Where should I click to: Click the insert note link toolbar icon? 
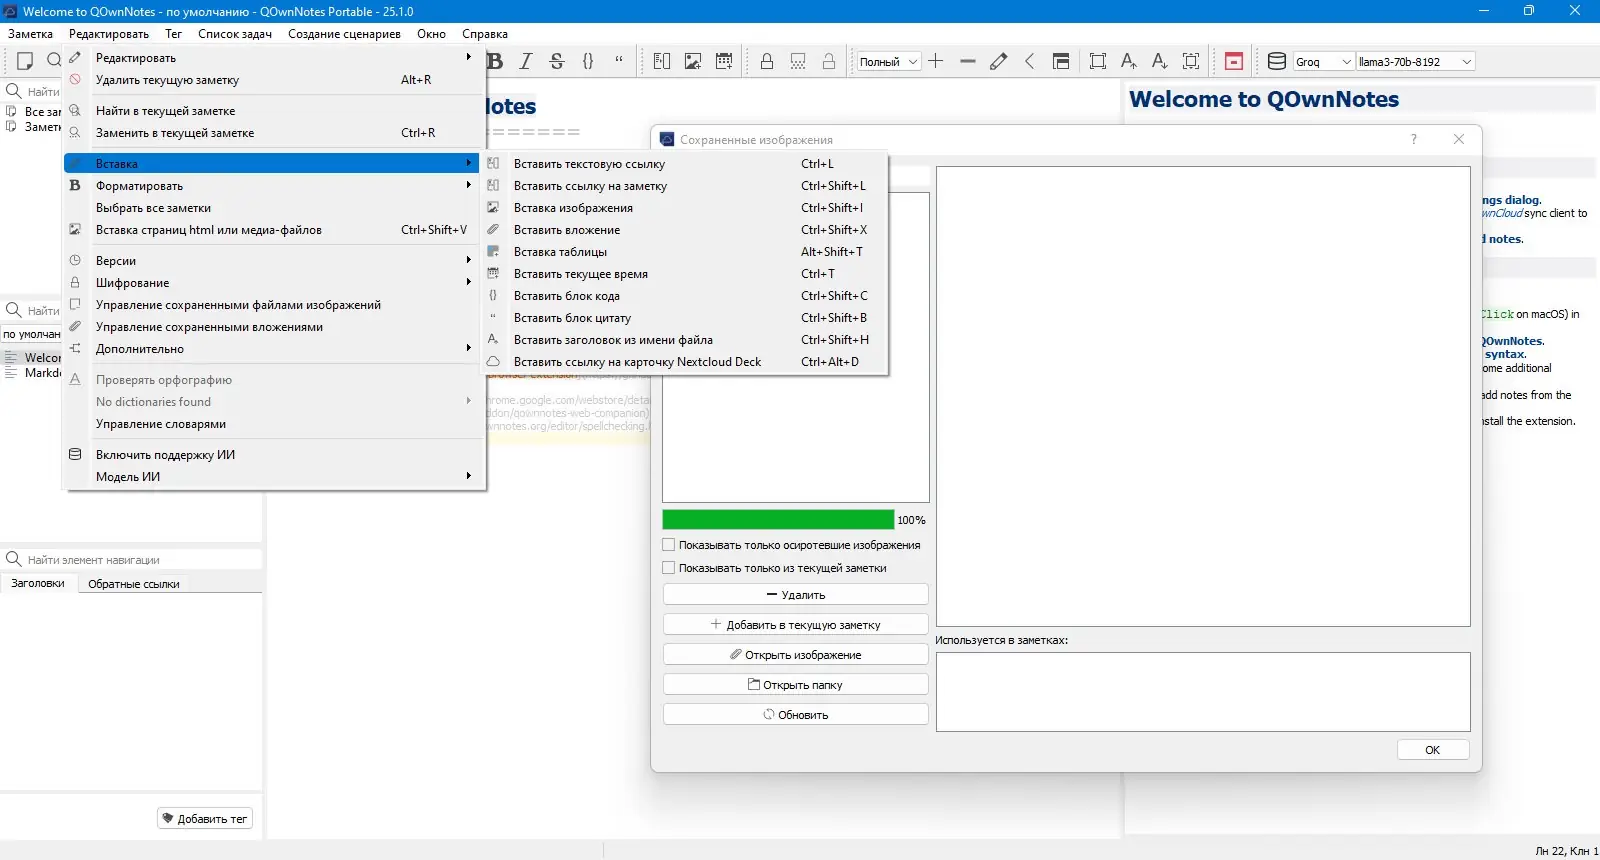(x=662, y=61)
